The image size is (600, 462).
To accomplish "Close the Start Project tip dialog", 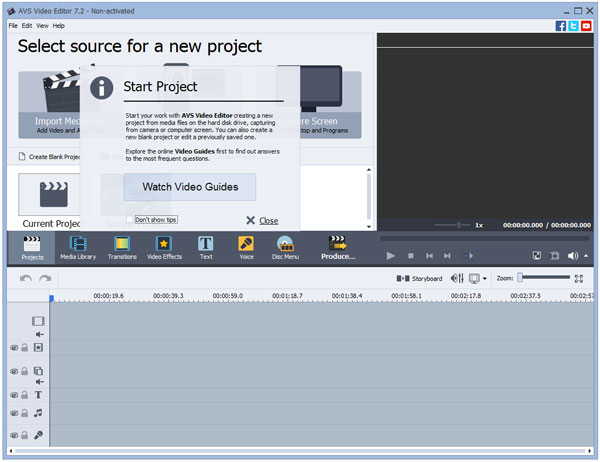I will [262, 220].
